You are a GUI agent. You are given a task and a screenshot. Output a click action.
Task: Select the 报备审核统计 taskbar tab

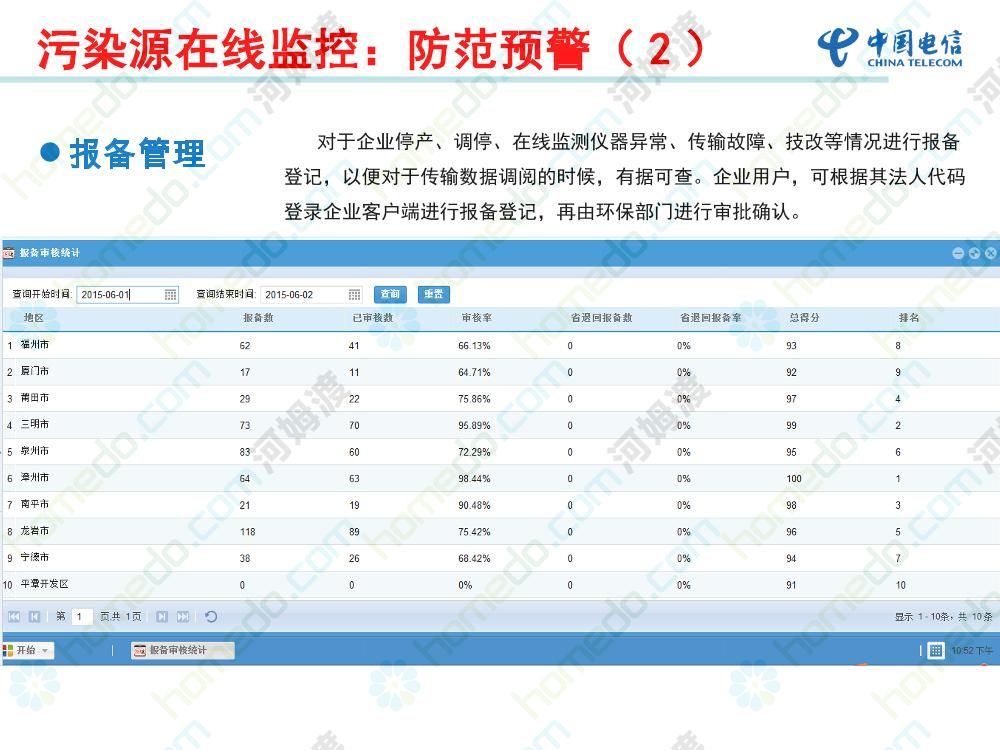click(182, 650)
